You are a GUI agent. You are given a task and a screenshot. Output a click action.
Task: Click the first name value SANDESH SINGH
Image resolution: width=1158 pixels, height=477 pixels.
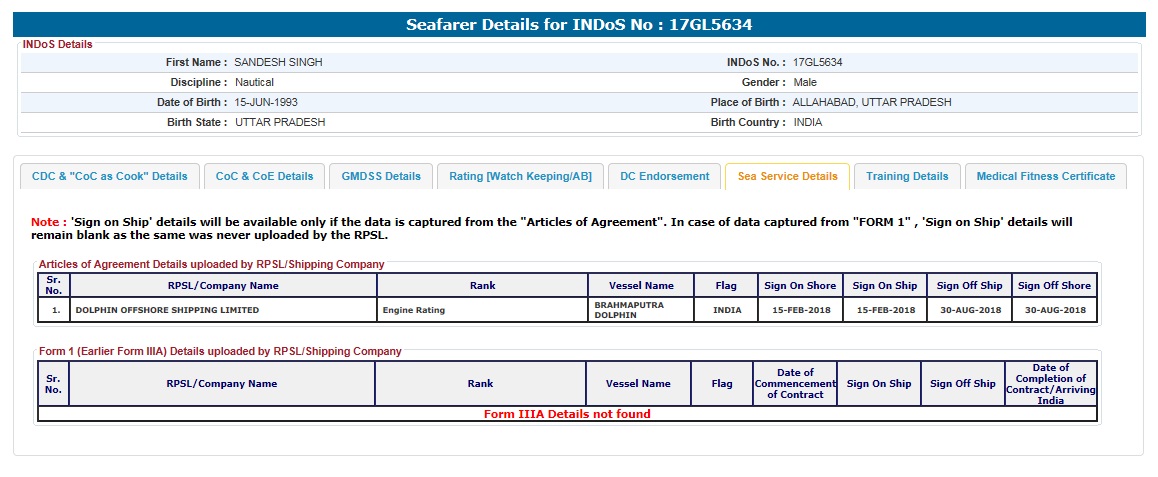pyautogui.click(x=278, y=62)
